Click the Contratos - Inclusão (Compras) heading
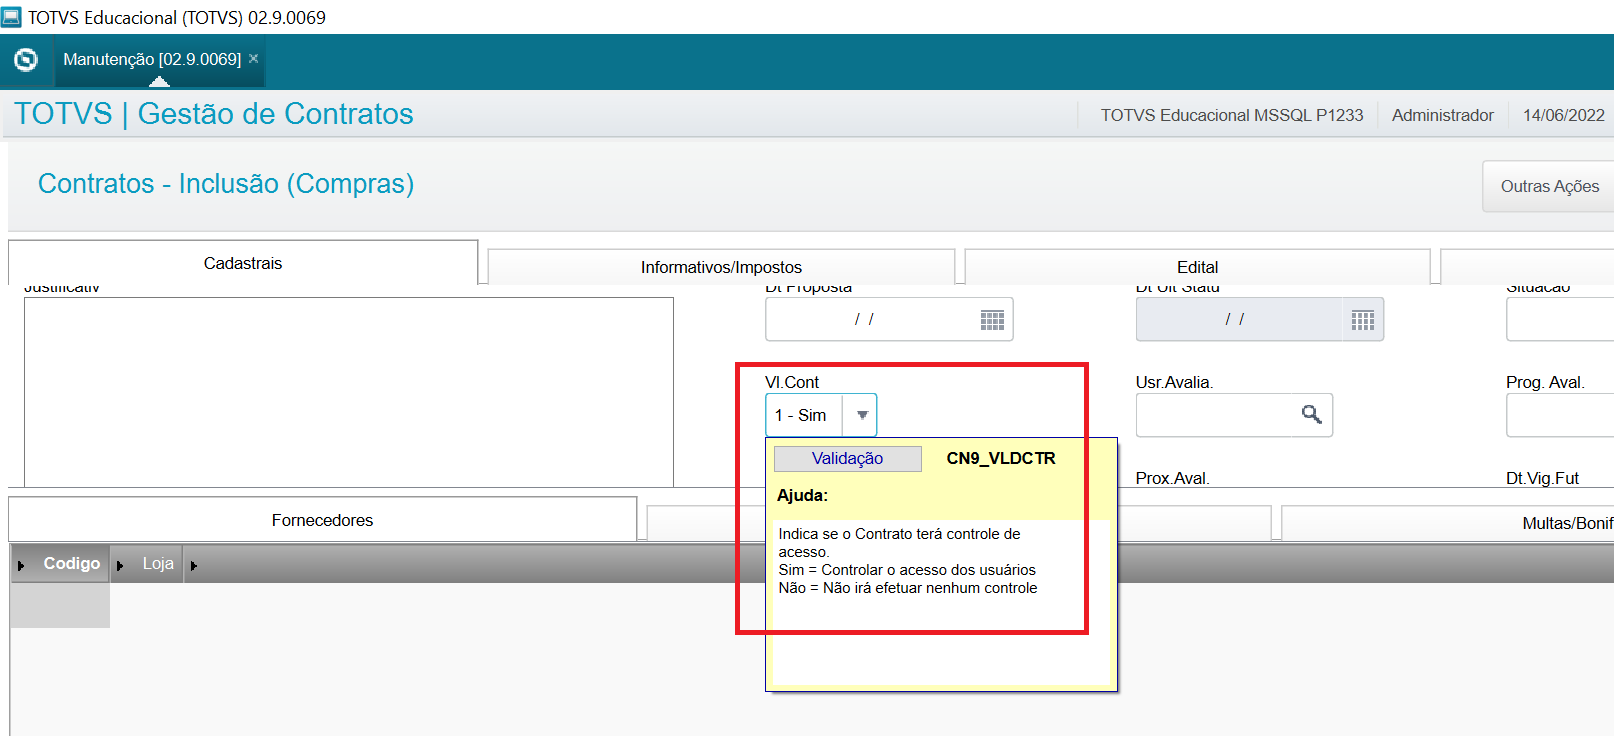The image size is (1614, 736). pos(226,184)
